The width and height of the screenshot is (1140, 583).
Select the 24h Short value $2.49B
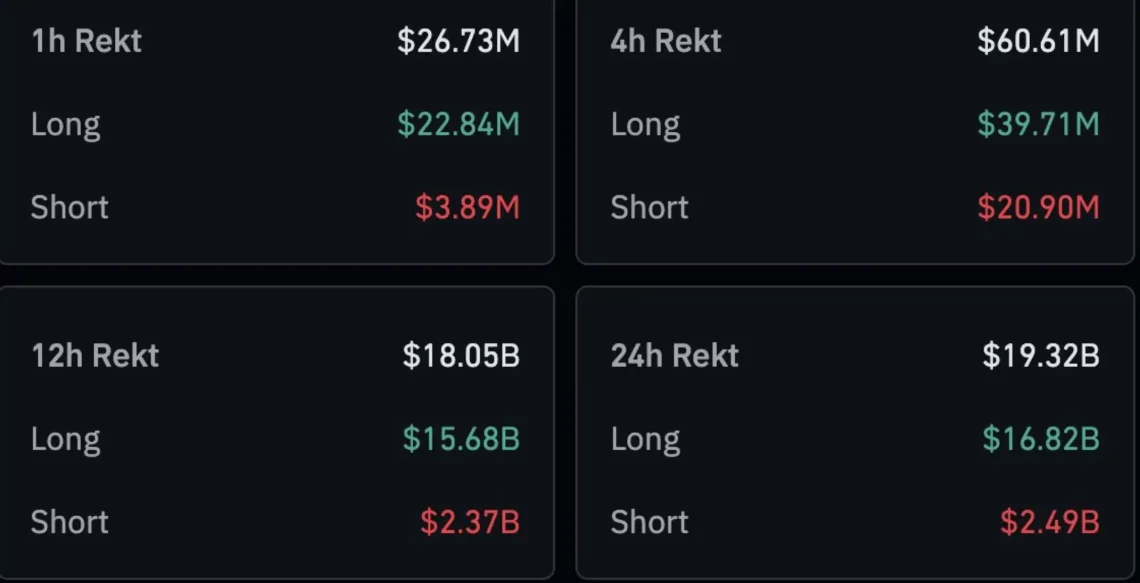[x=1049, y=521]
